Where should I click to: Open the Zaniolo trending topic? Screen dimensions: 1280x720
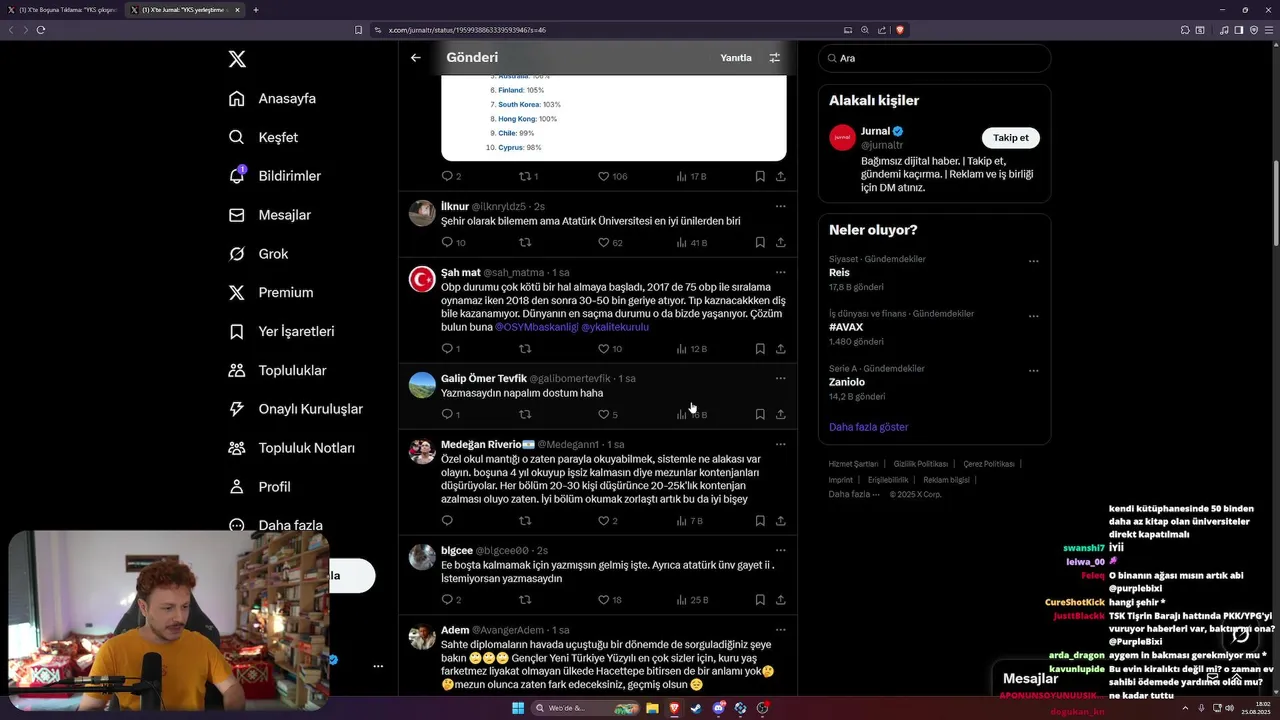point(847,382)
